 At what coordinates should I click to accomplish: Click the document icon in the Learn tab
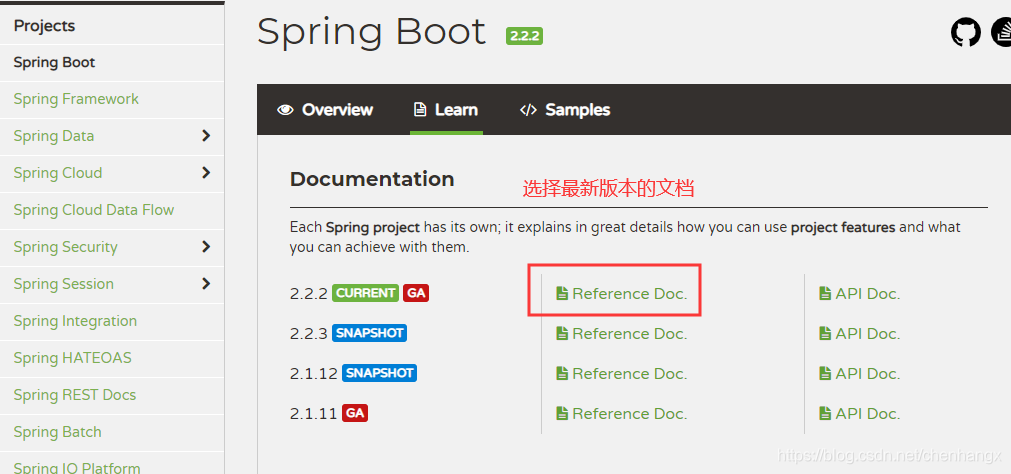(x=420, y=110)
